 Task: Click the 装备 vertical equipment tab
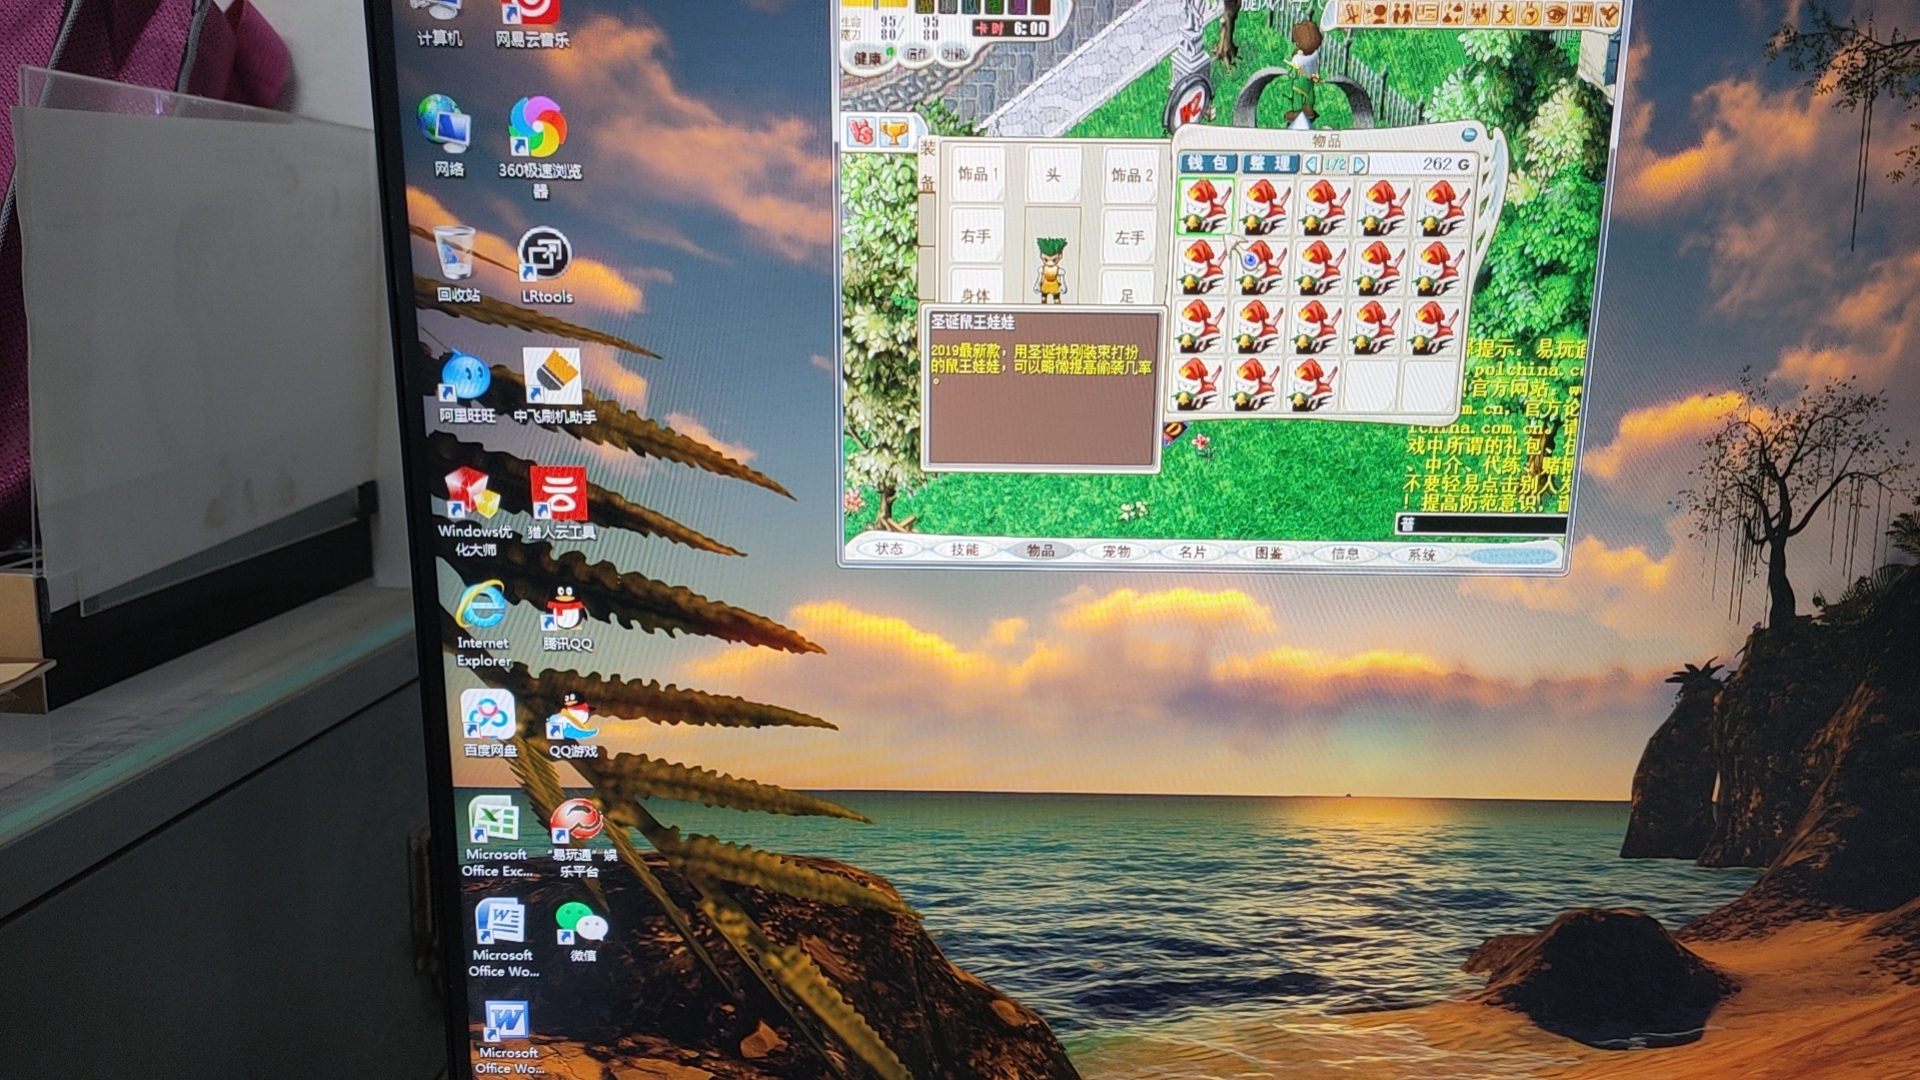[927, 166]
